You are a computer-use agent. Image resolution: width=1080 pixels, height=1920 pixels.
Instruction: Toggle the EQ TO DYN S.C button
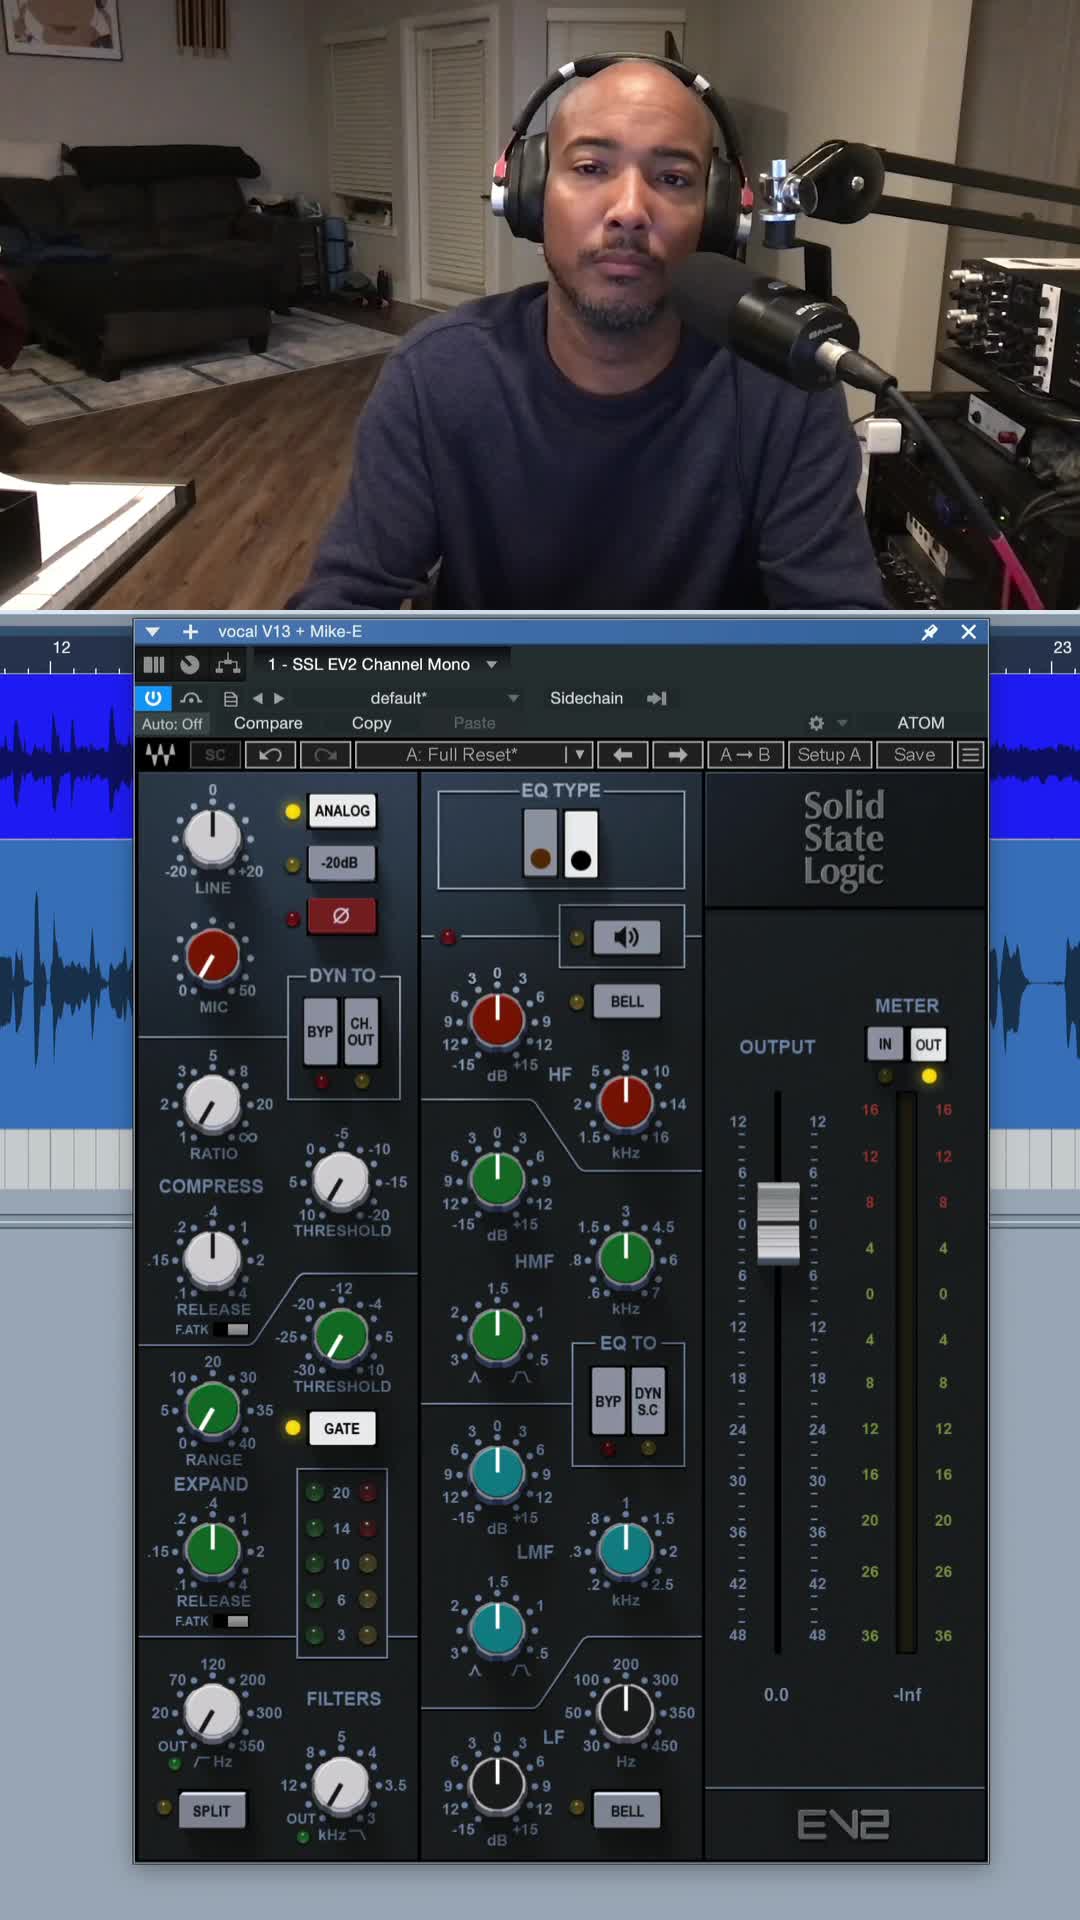pos(648,1402)
